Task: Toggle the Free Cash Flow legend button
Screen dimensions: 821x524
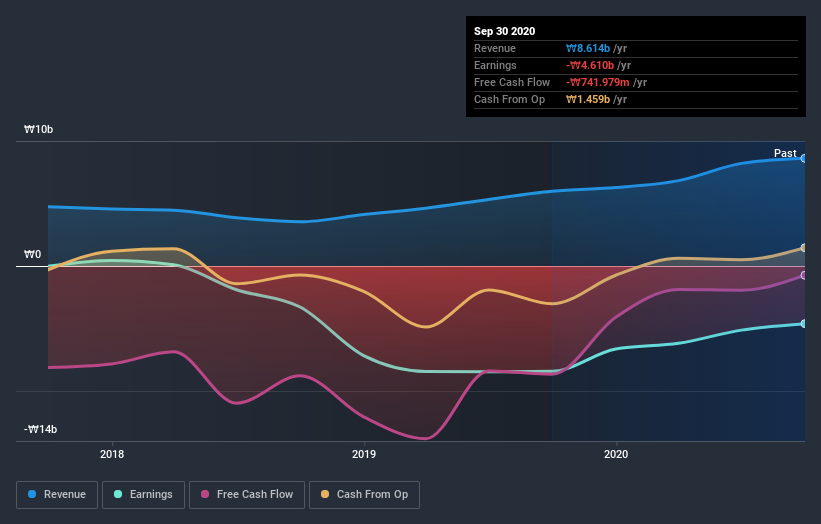Action: click(x=247, y=495)
